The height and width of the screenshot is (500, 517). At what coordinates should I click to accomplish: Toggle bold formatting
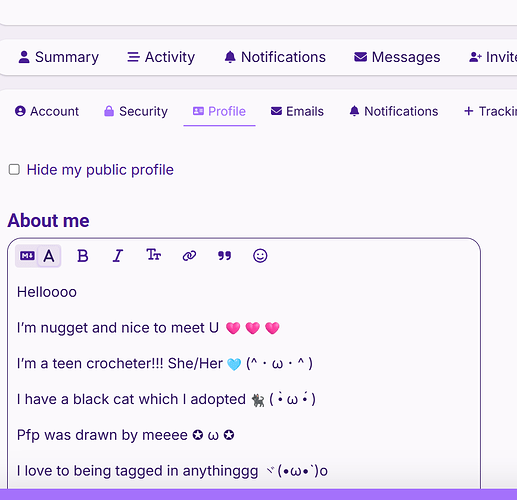pos(83,256)
